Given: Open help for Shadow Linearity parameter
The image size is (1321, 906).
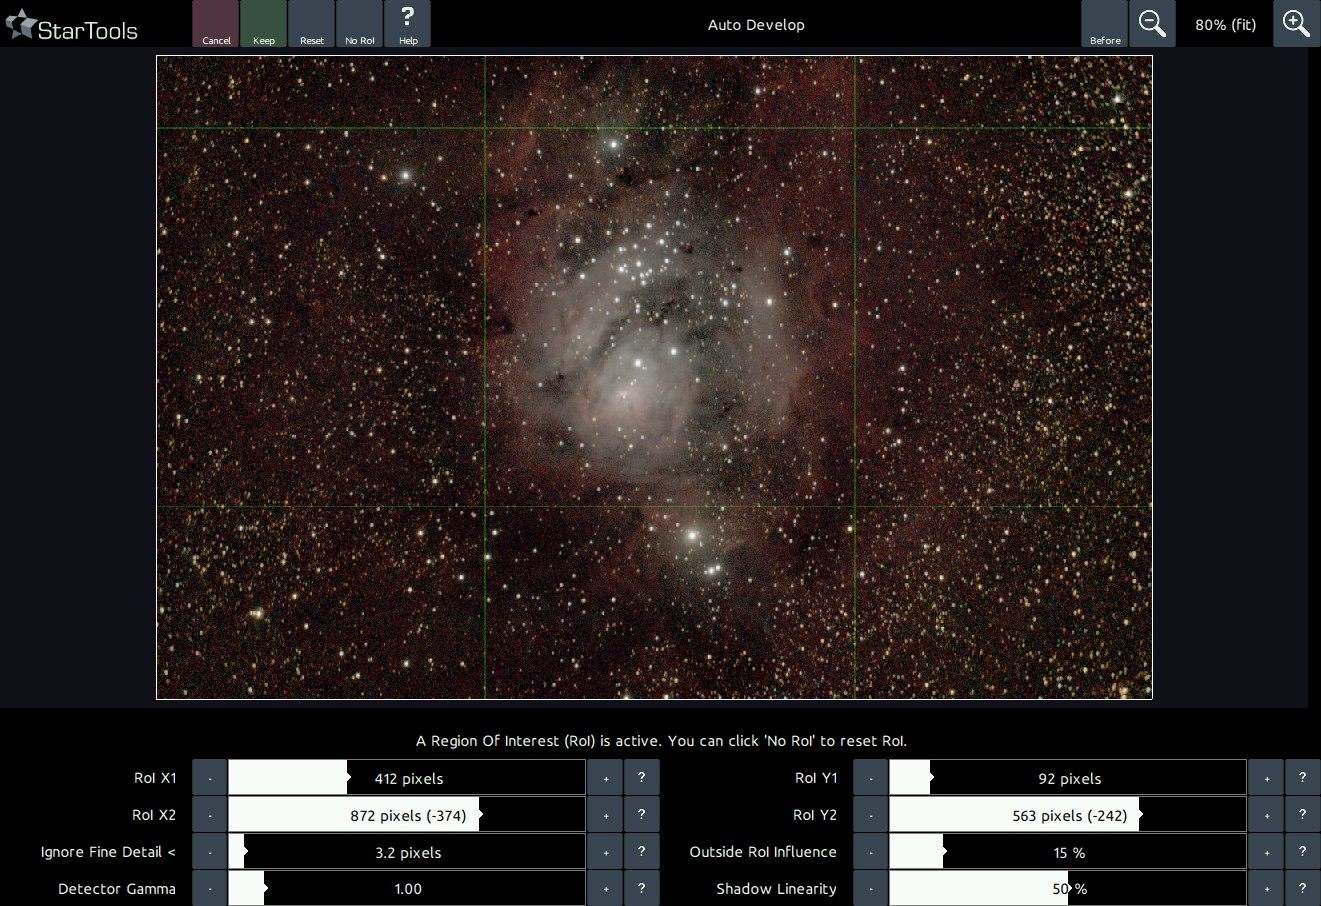Looking at the screenshot, I should (x=1302, y=889).
